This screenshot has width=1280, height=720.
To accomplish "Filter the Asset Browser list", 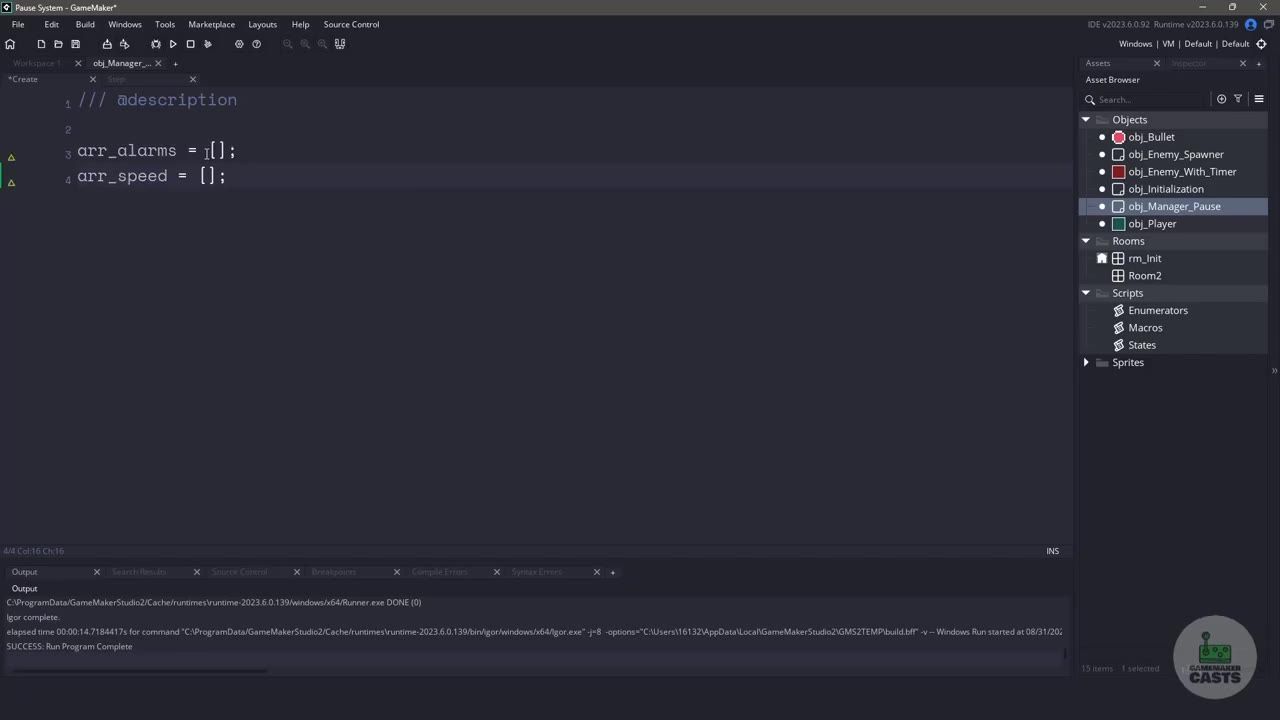I will click(x=1238, y=99).
